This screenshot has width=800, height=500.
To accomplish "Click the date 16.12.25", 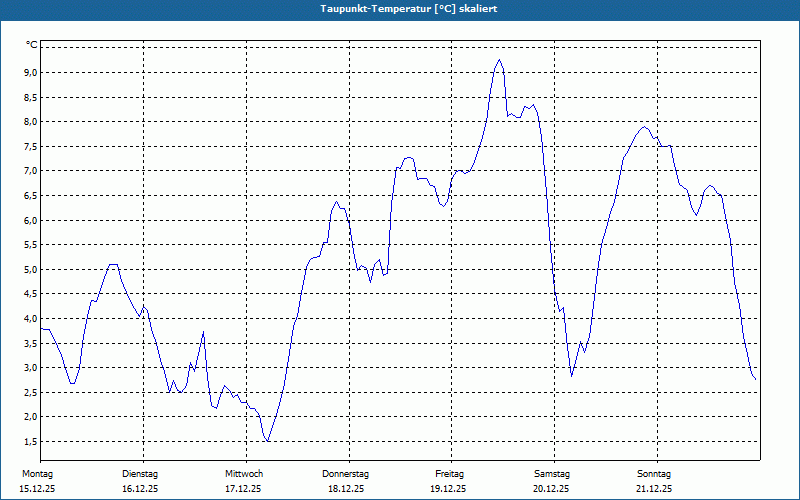I will (140, 489).
